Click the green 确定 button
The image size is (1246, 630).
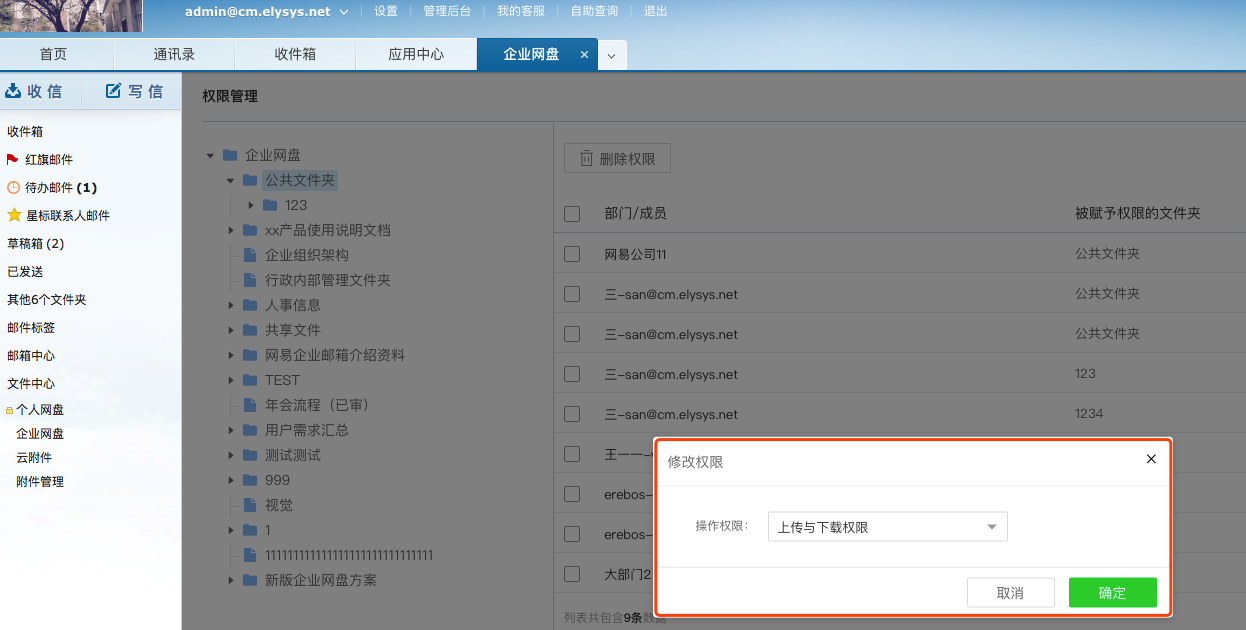coord(1112,593)
